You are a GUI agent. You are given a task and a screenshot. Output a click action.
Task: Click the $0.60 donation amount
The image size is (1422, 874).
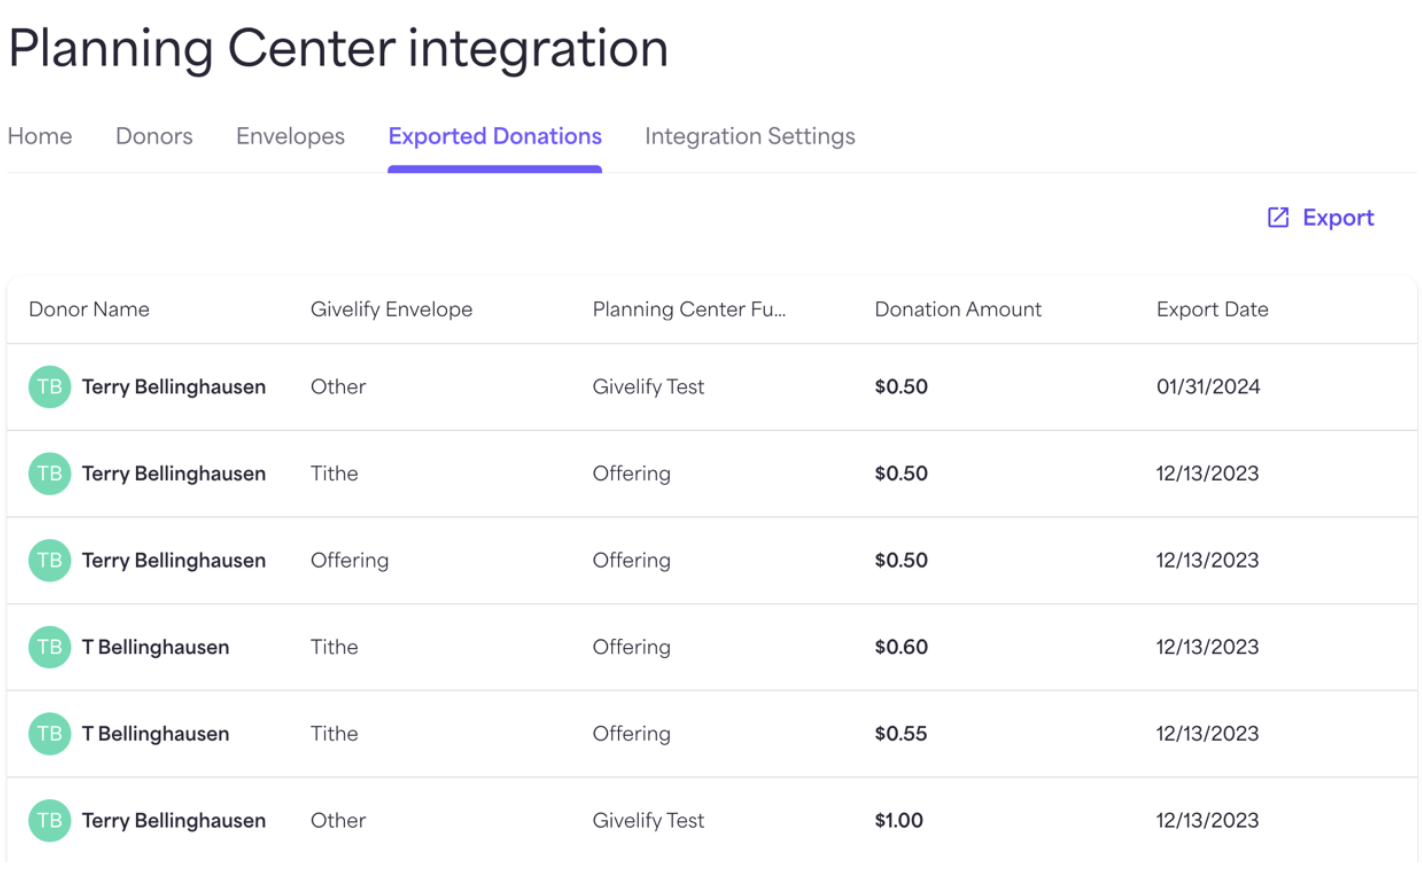coord(901,647)
